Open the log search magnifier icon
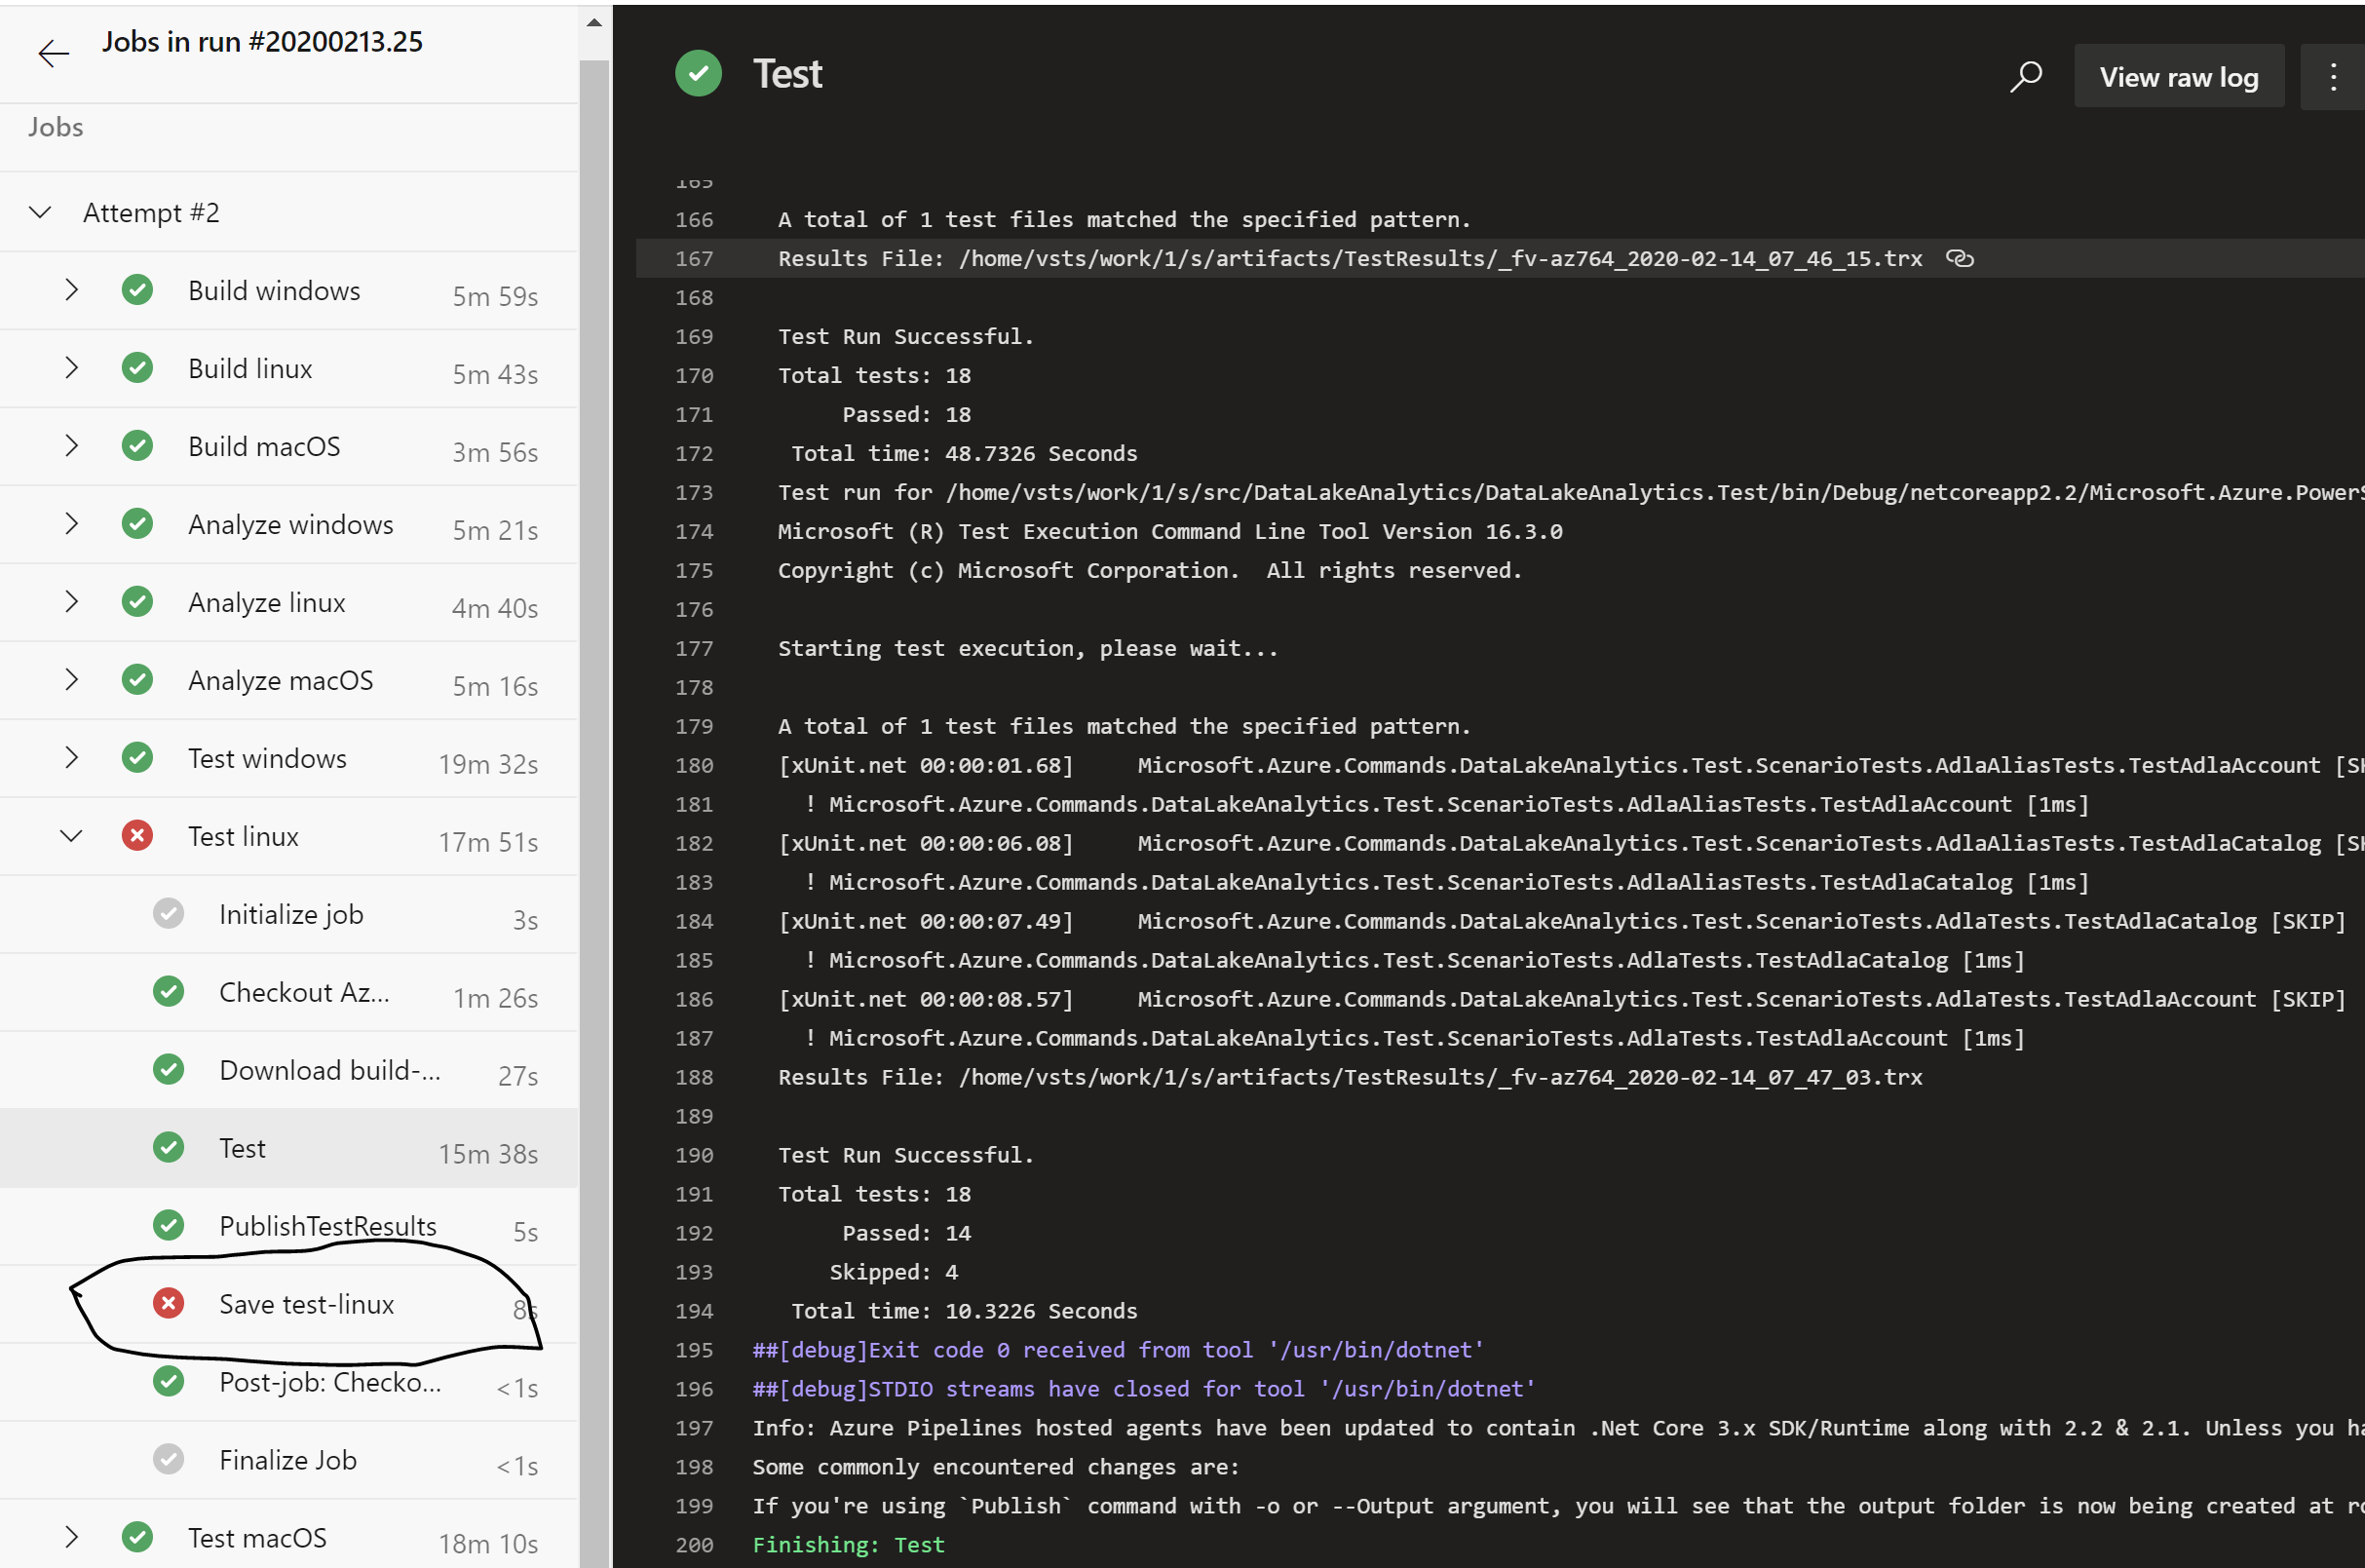This screenshot has height=1568, width=2365. [x=2025, y=77]
